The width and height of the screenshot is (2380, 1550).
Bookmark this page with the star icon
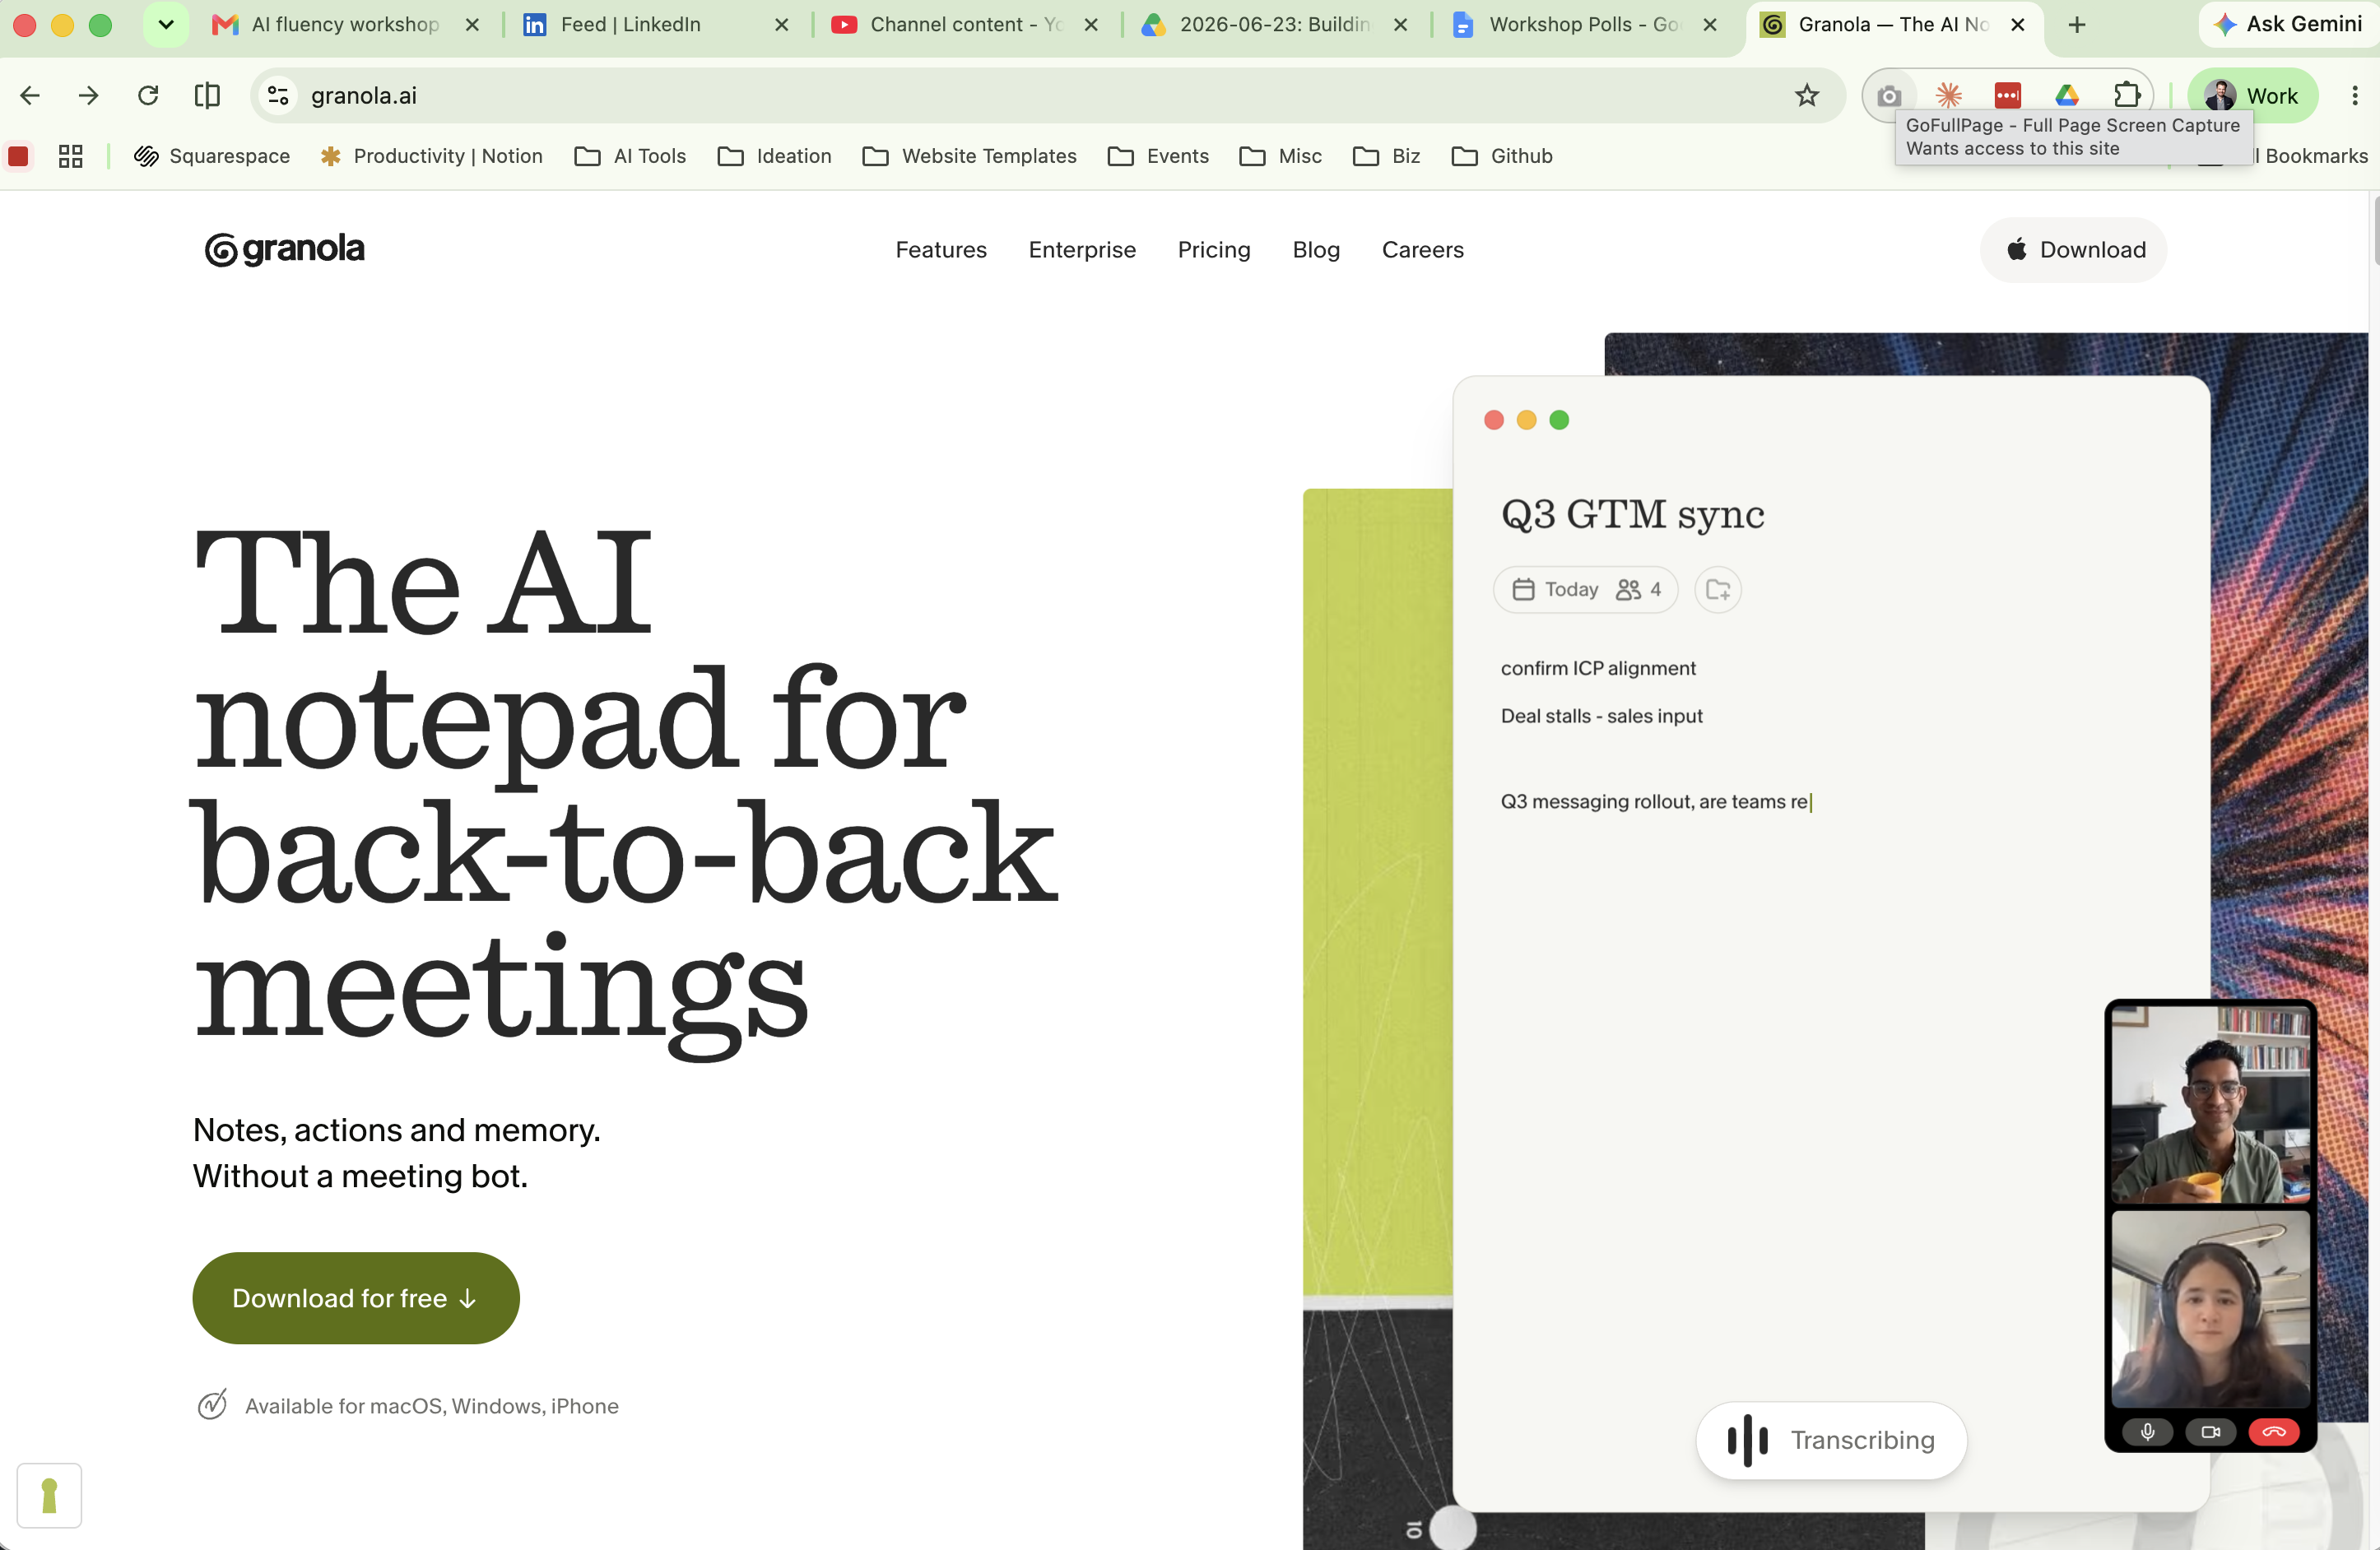coord(1806,96)
